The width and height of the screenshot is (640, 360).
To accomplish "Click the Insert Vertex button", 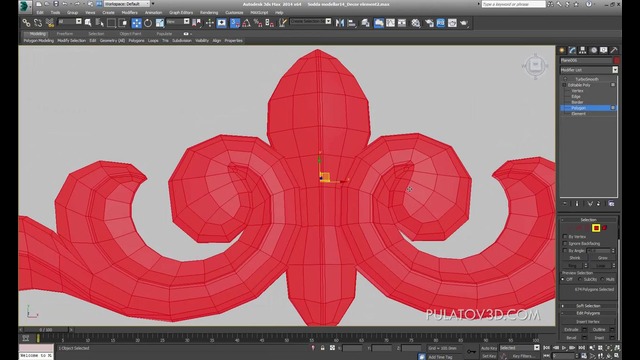I will coord(588,322).
